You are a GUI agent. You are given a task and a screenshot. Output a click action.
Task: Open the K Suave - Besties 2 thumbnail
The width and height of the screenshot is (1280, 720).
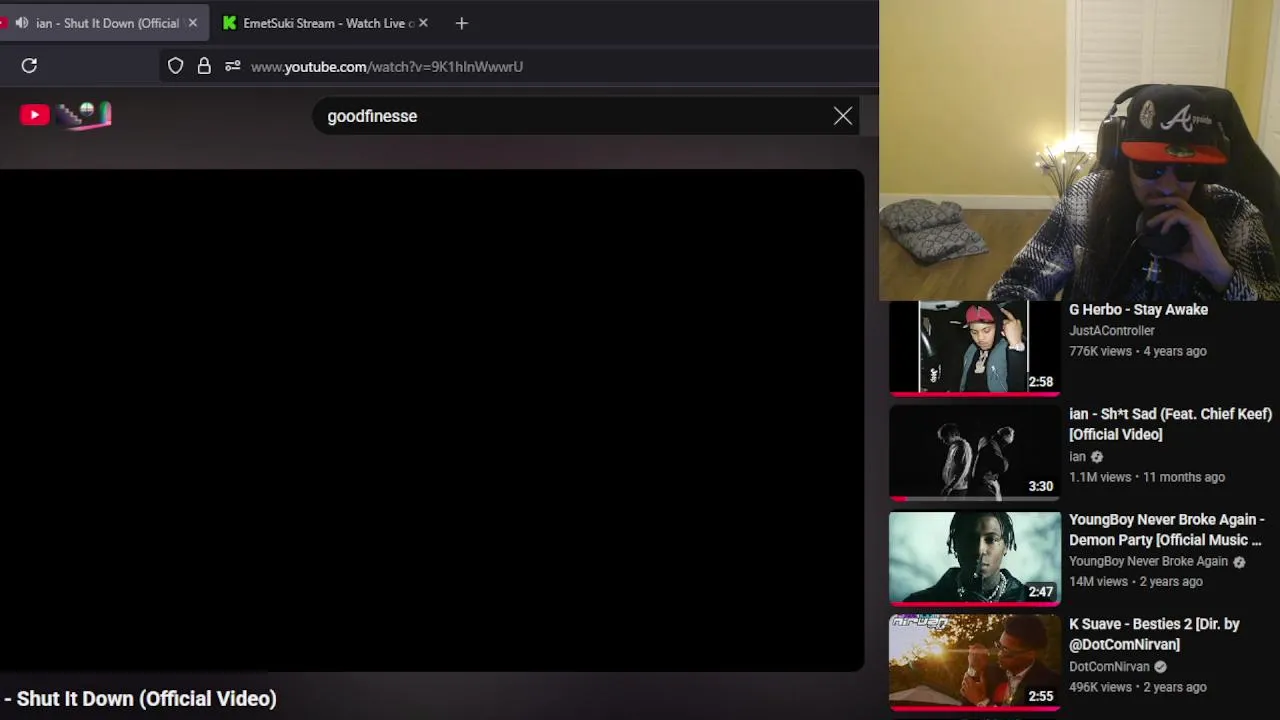point(975,663)
